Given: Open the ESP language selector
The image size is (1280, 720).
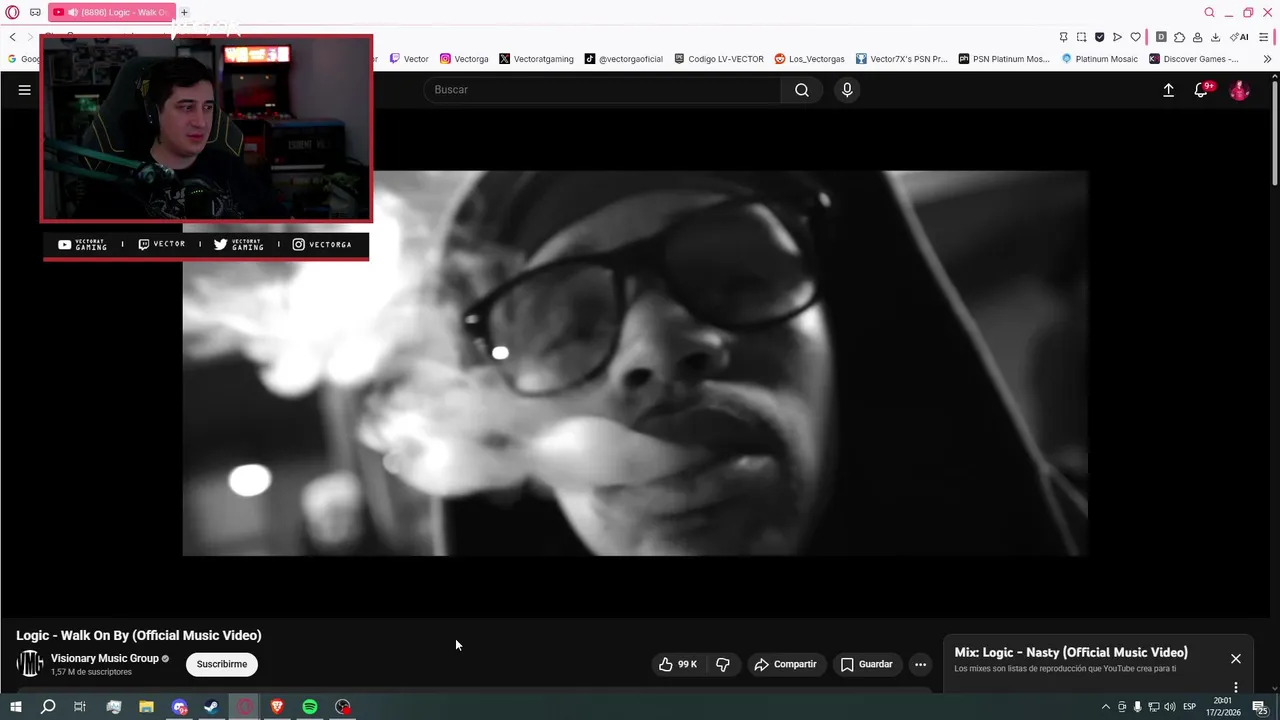Looking at the screenshot, I should (1190, 707).
